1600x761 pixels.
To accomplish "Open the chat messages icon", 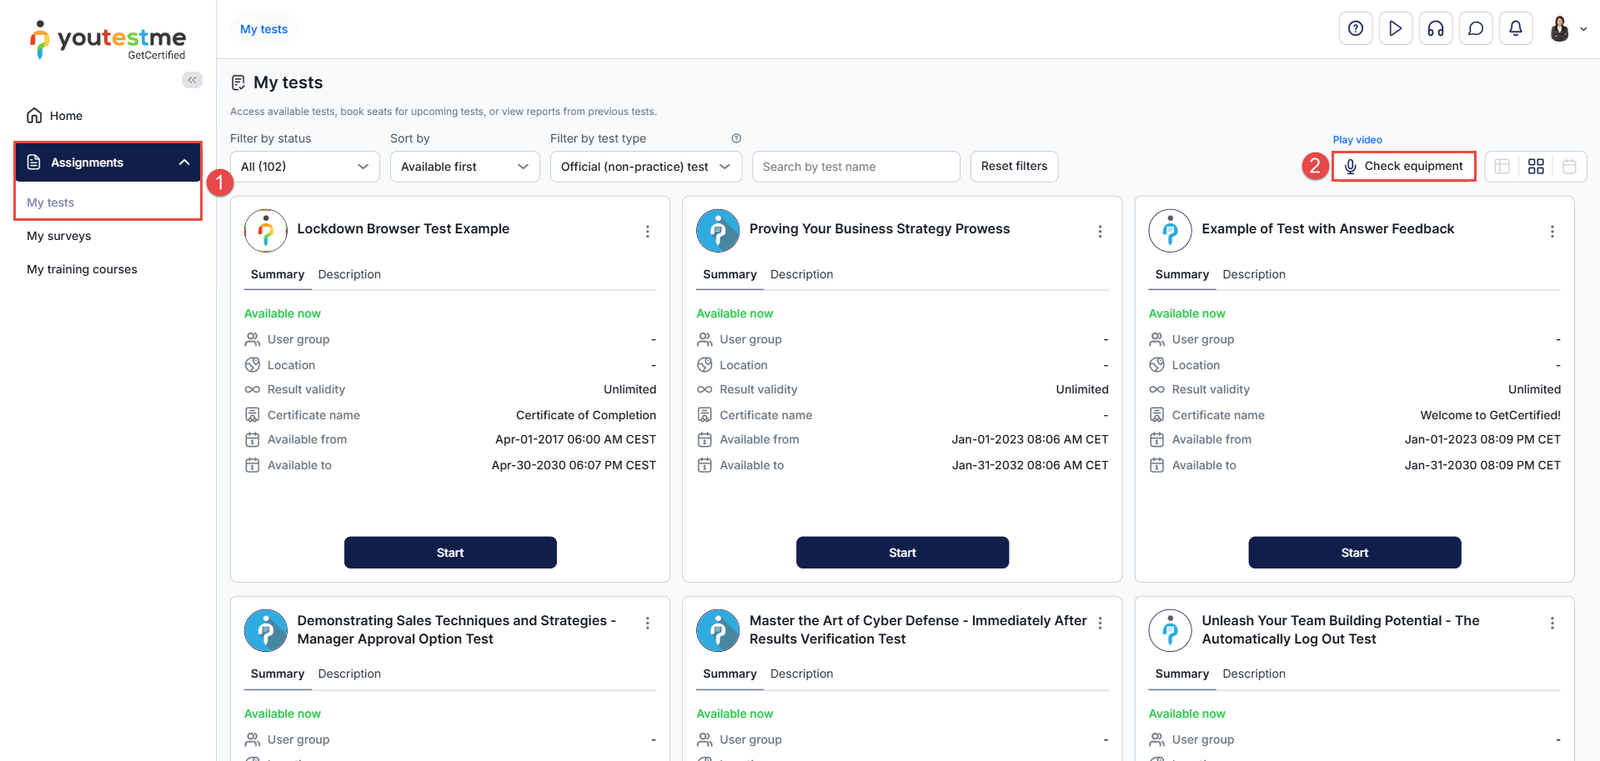I will click(x=1475, y=29).
